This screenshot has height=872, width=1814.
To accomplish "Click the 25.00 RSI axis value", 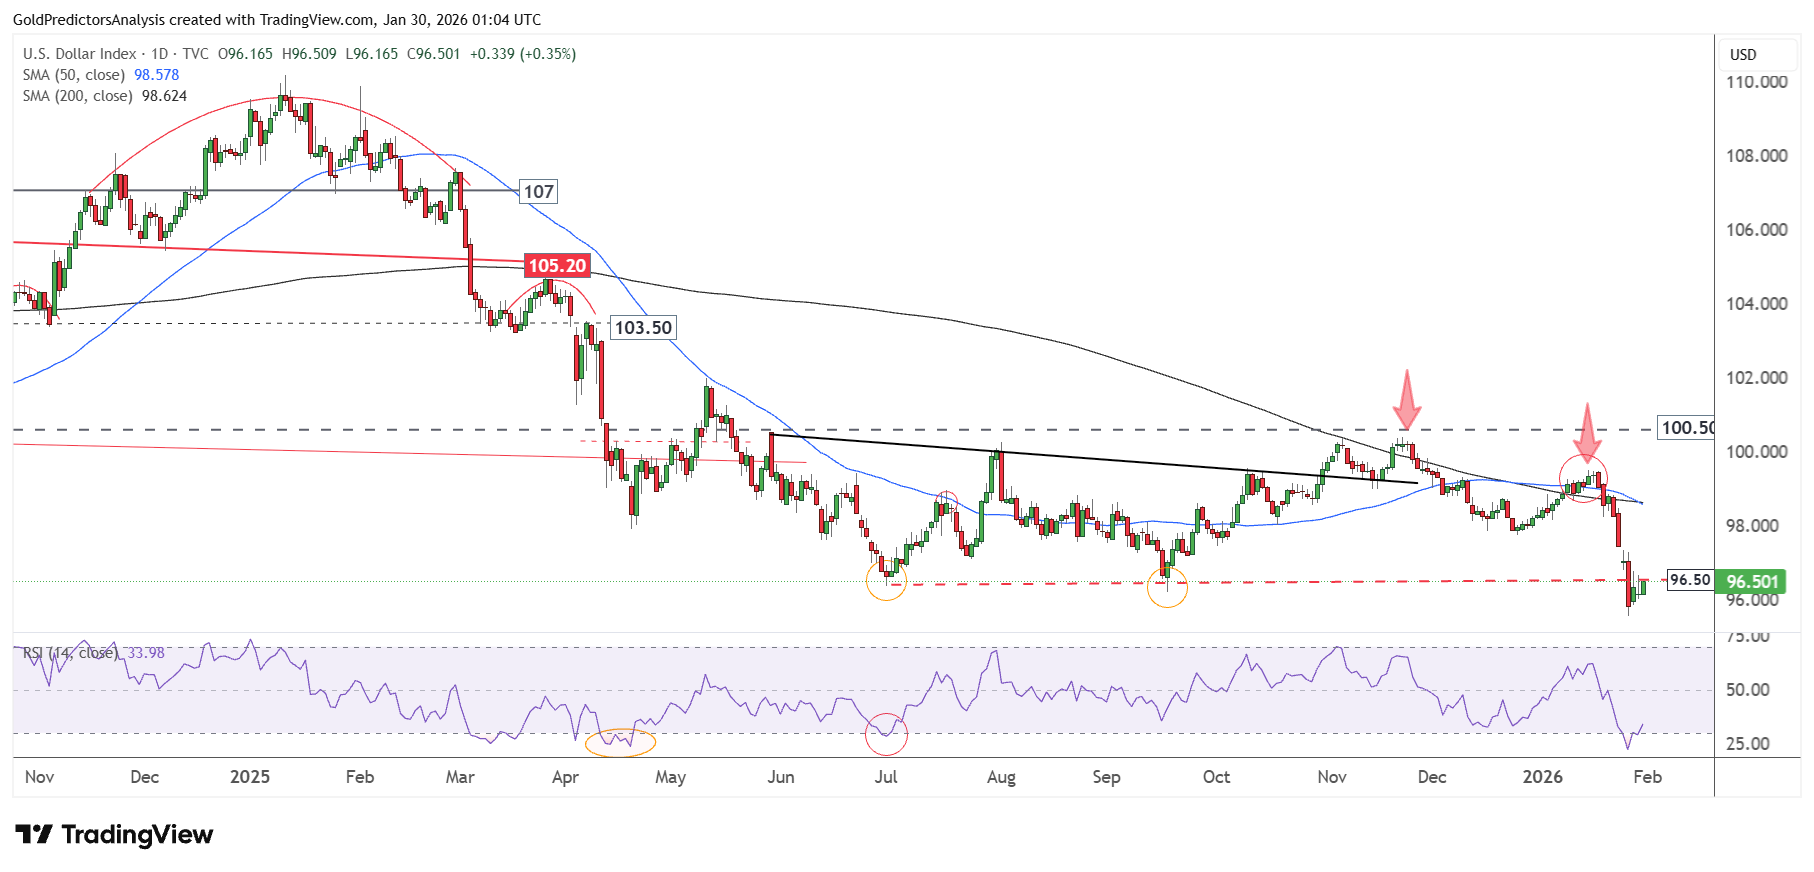I will pos(1748,744).
